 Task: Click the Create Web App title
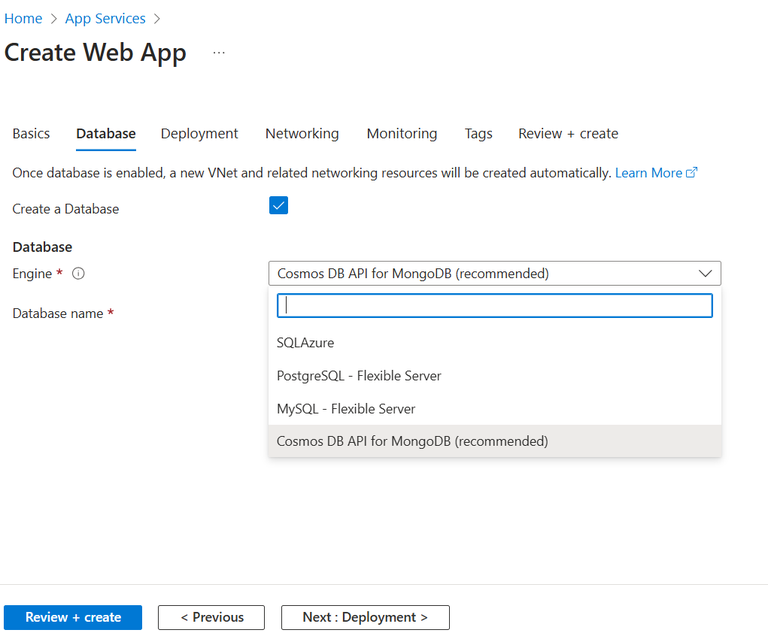click(x=95, y=52)
